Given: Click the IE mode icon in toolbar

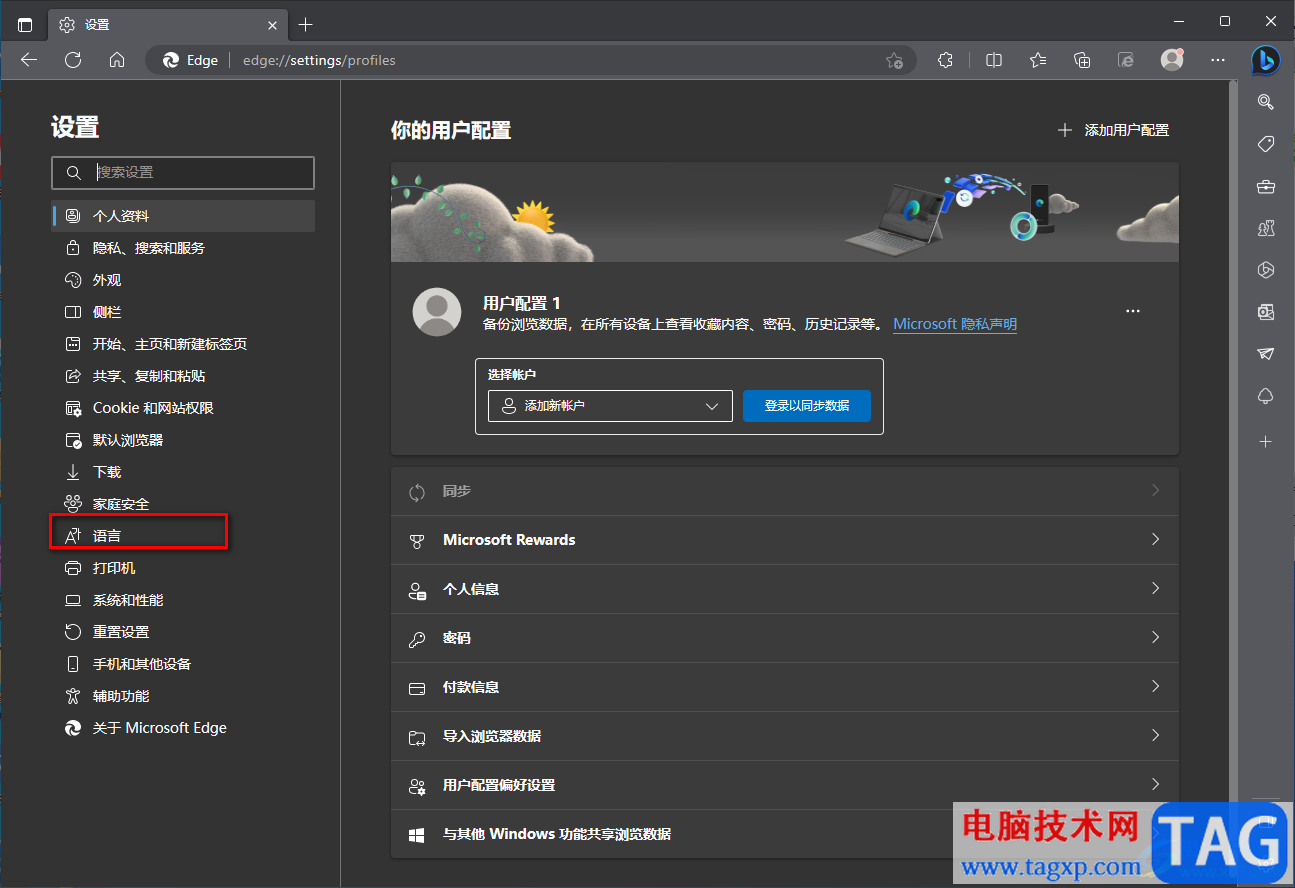Looking at the screenshot, I should 1126,60.
